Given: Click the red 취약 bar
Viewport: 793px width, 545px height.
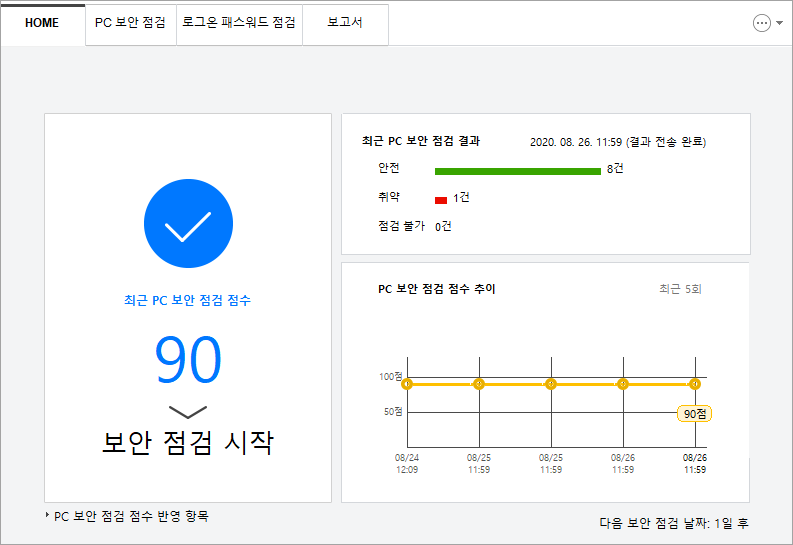Looking at the screenshot, I should point(441,200).
